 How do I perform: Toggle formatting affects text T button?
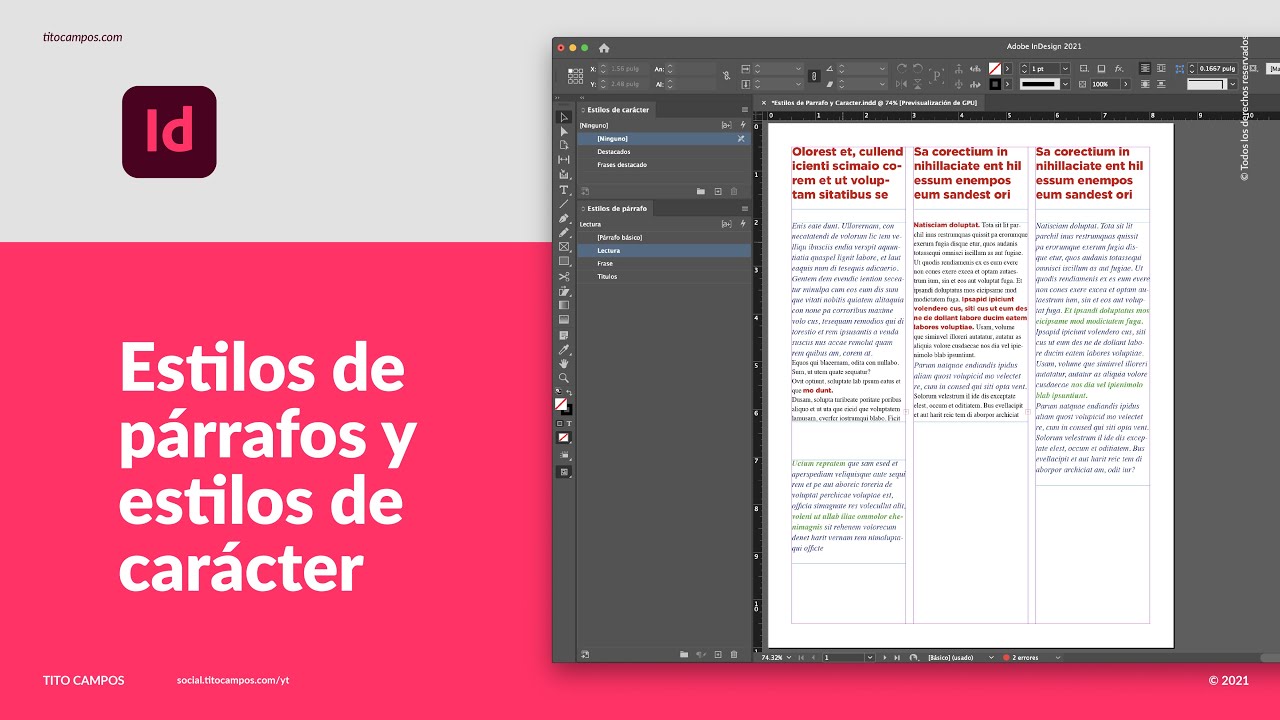pyautogui.click(x=569, y=424)
